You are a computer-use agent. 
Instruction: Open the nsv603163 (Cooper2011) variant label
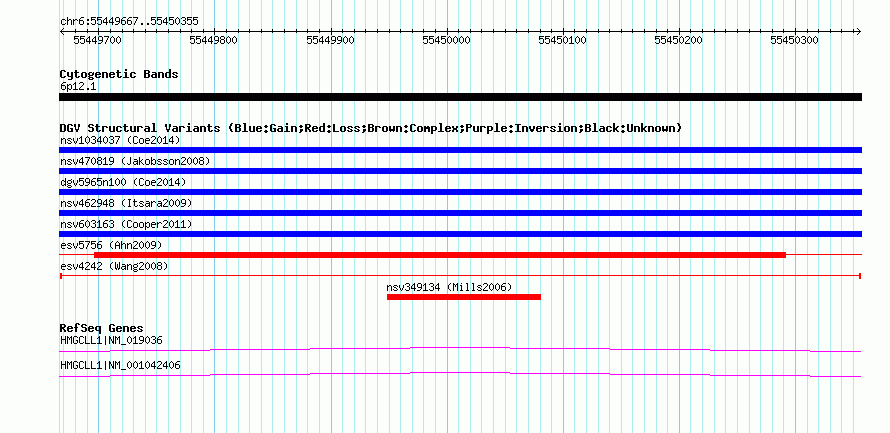126,224
